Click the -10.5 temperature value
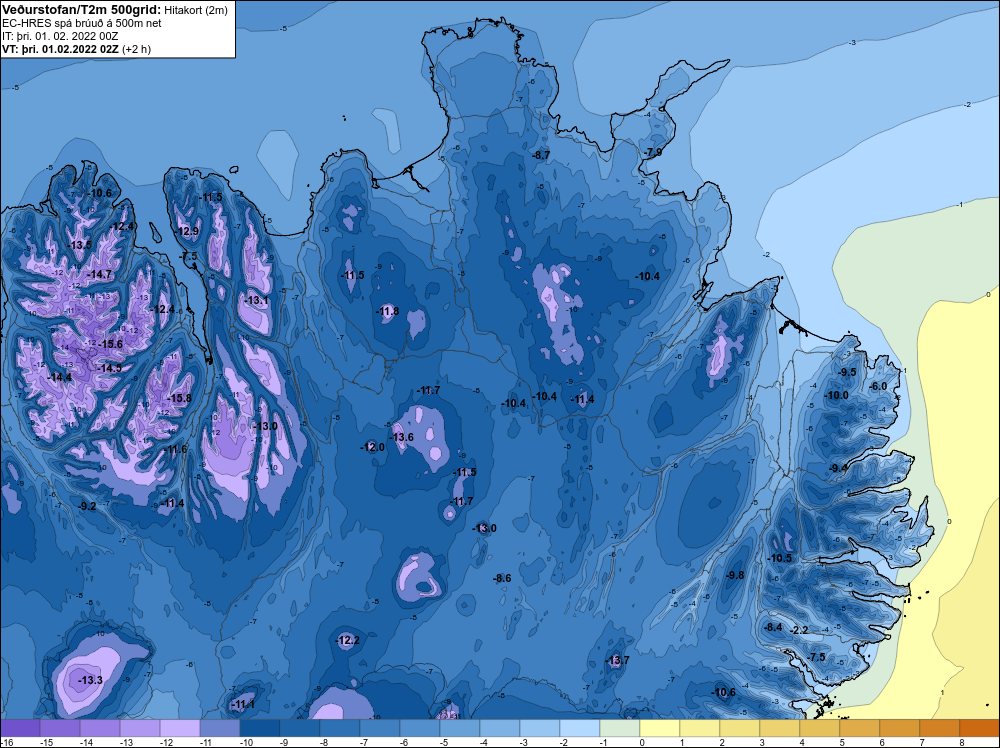Screen dimensions: 1000x748 pyautogui.click(x=780, y=557)
